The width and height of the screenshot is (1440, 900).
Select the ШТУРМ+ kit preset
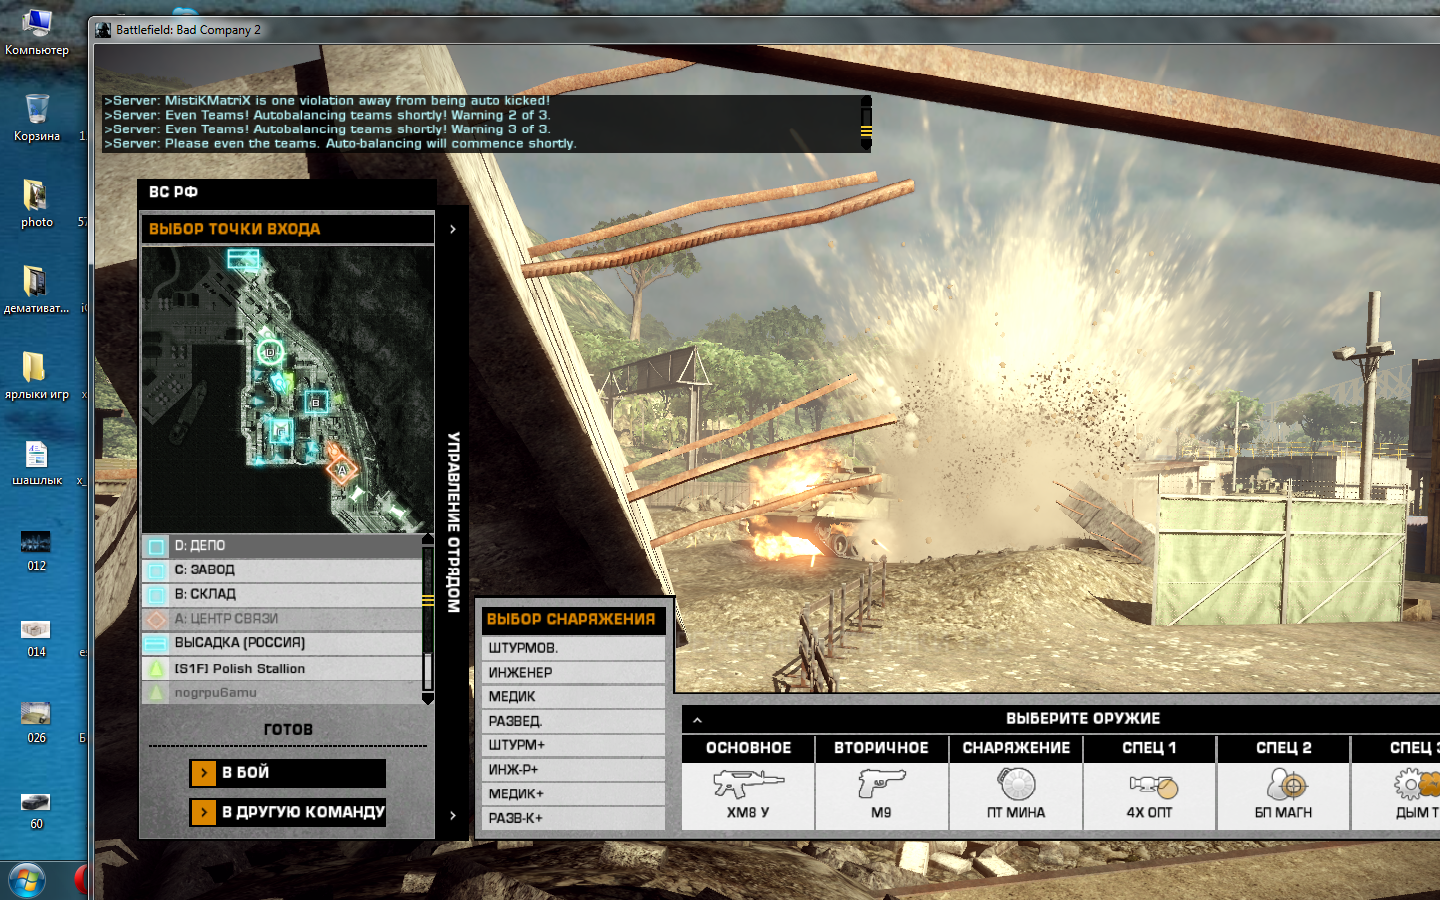coord(573,745)
